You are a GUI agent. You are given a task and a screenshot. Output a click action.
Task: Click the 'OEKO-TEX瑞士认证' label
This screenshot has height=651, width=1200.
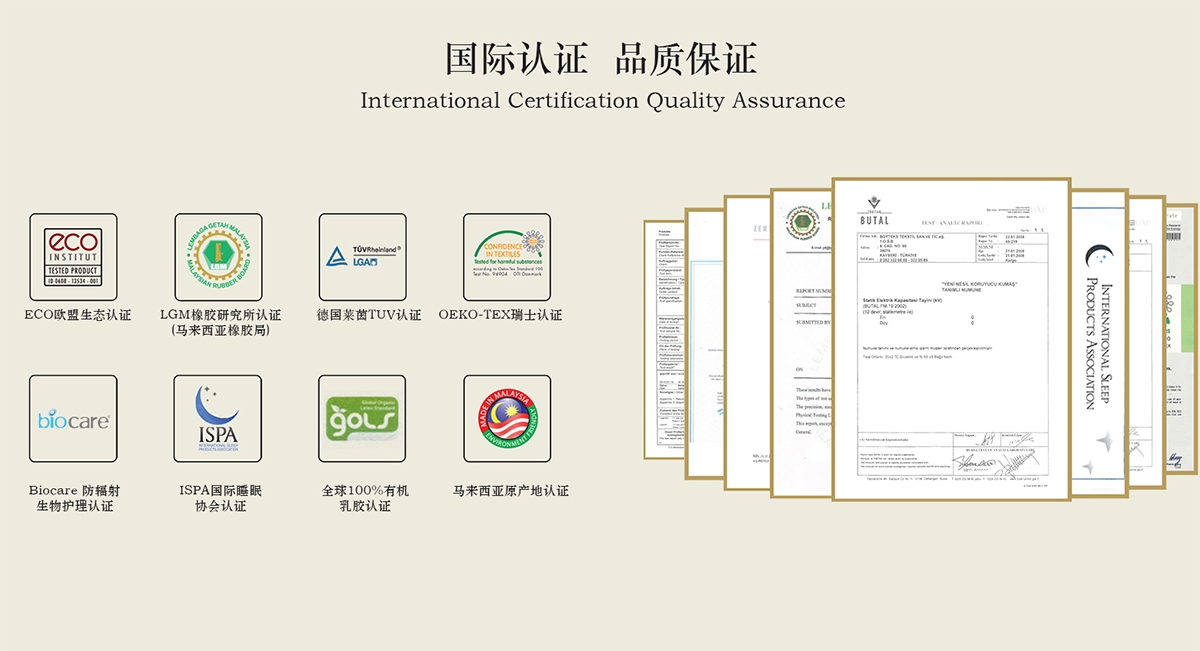point(500,315)
